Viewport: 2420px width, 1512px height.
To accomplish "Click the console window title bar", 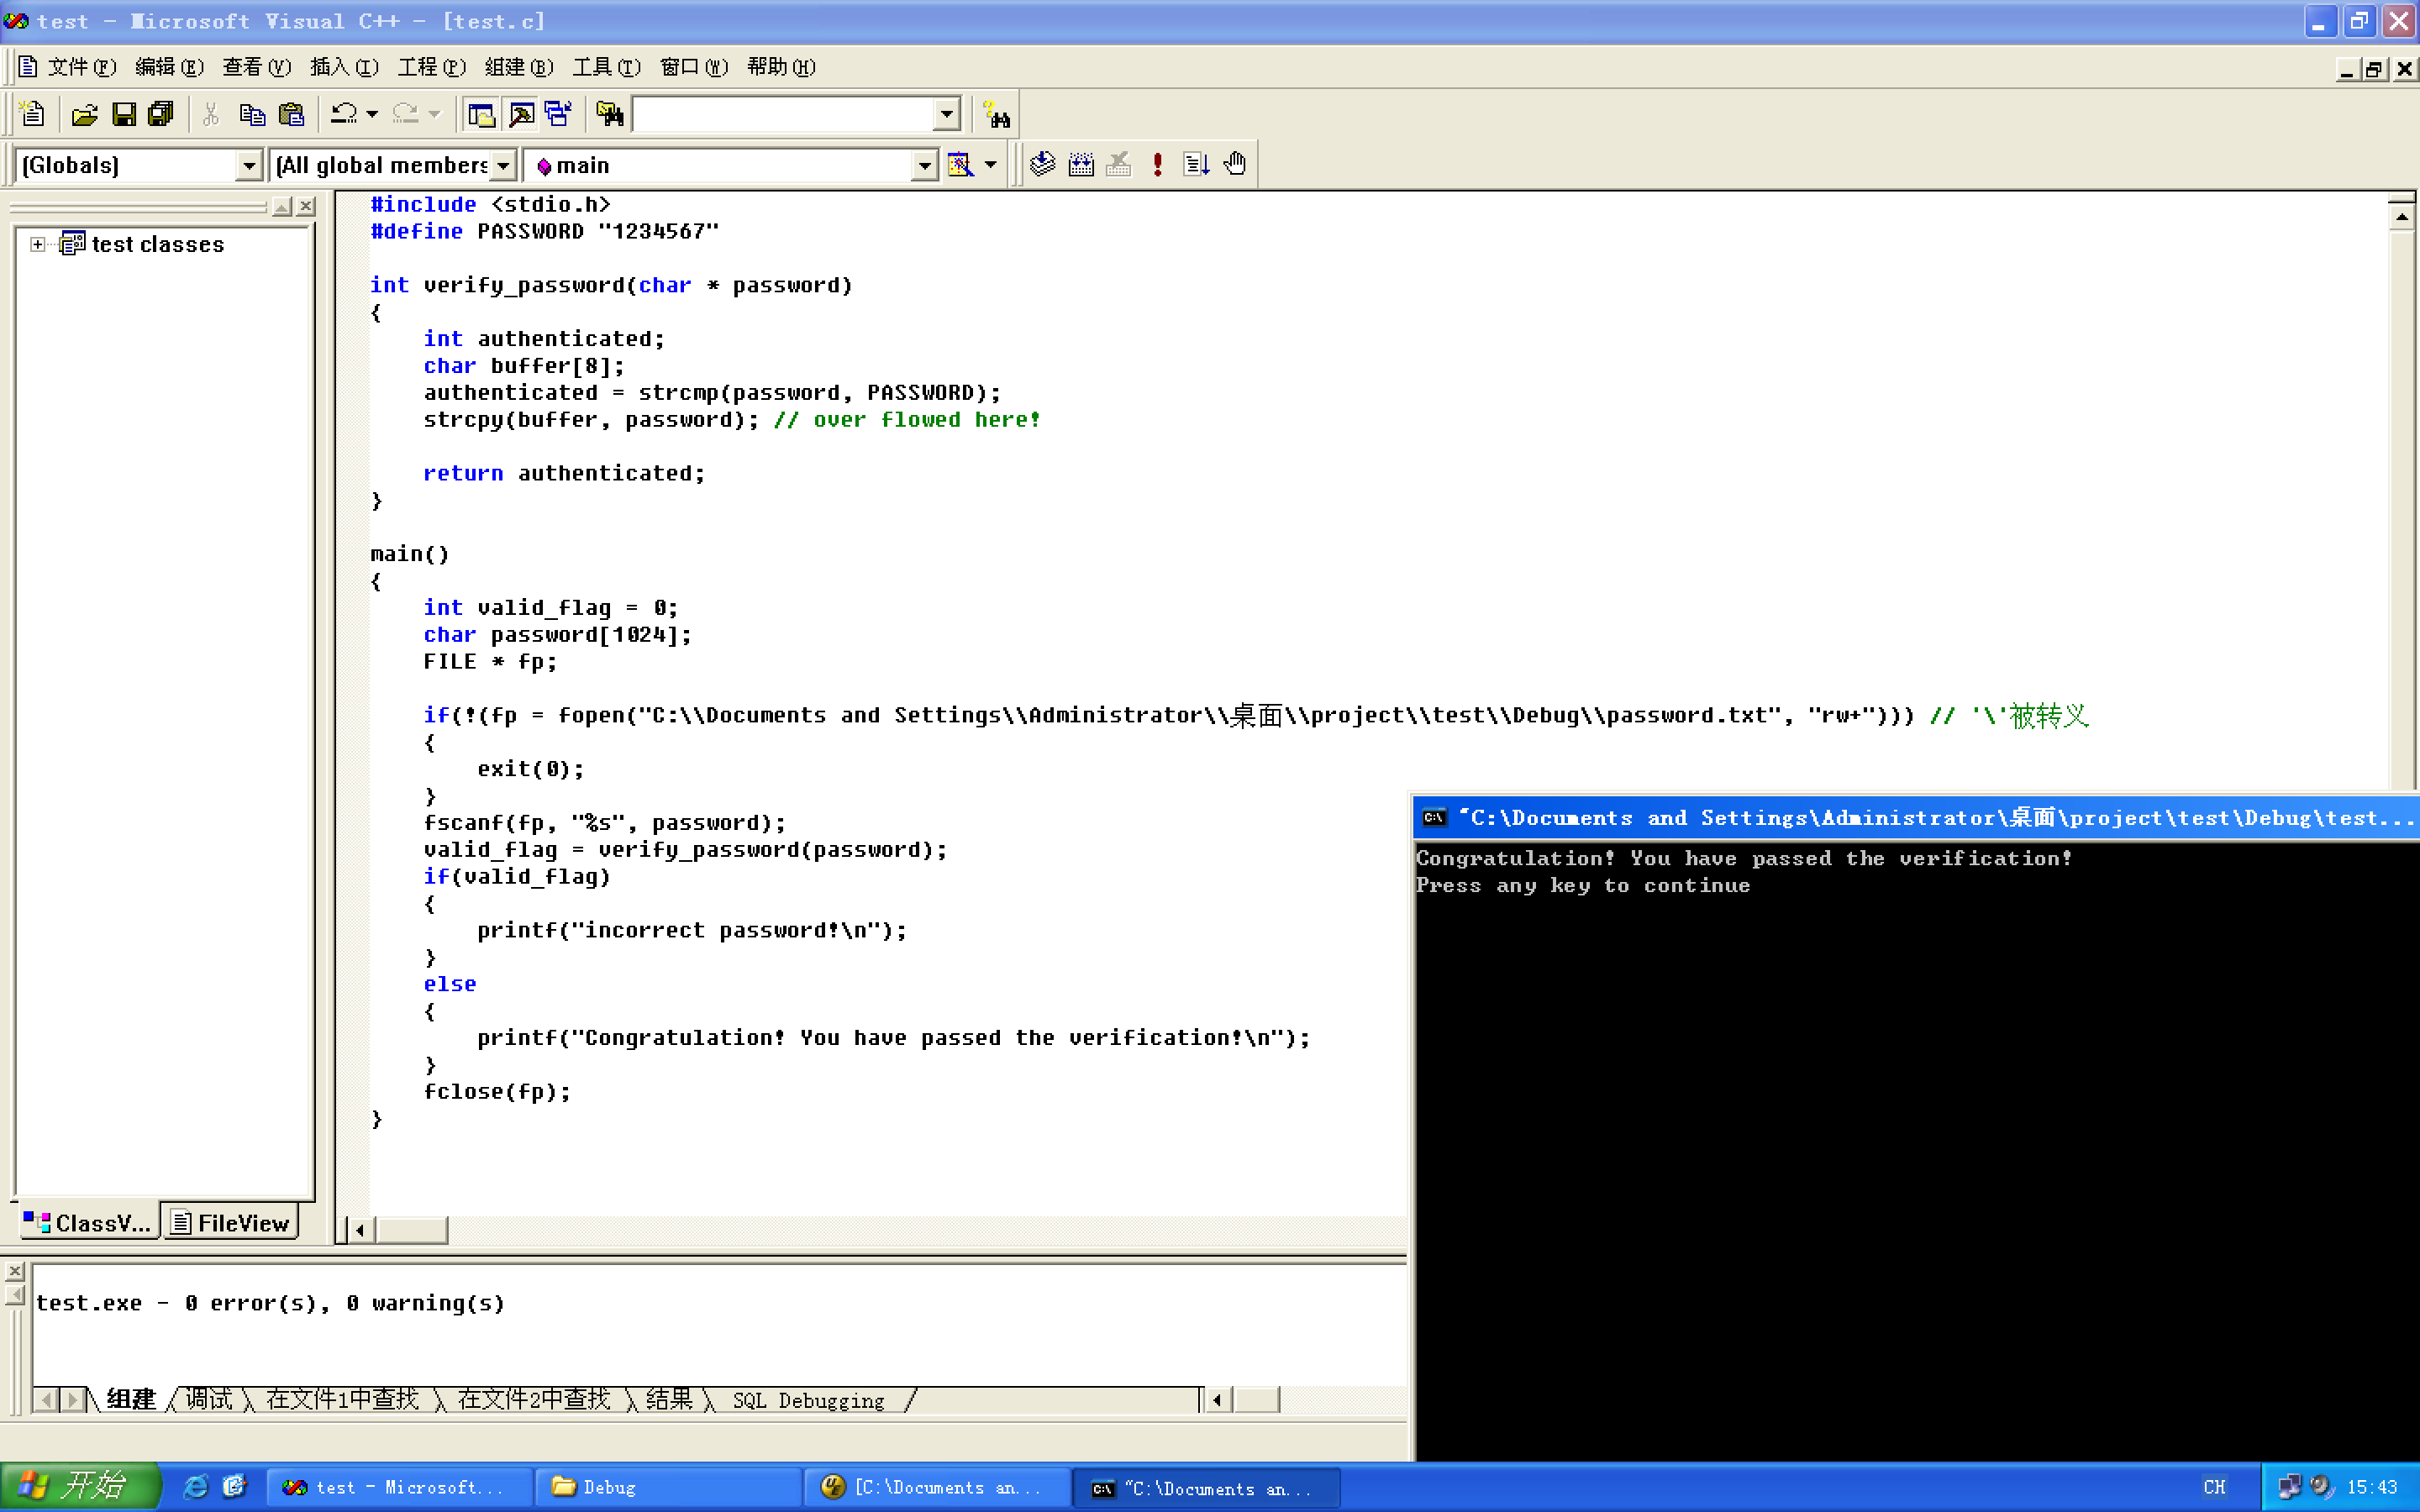I will pos(1915,818).
